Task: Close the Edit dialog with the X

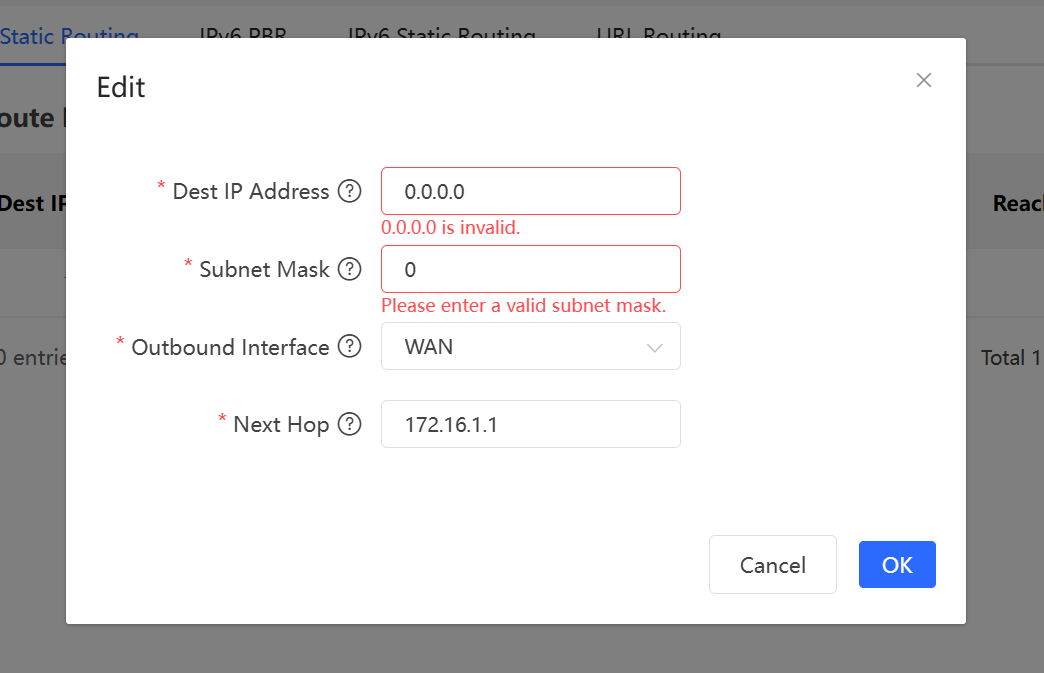Action: [923, 80]
